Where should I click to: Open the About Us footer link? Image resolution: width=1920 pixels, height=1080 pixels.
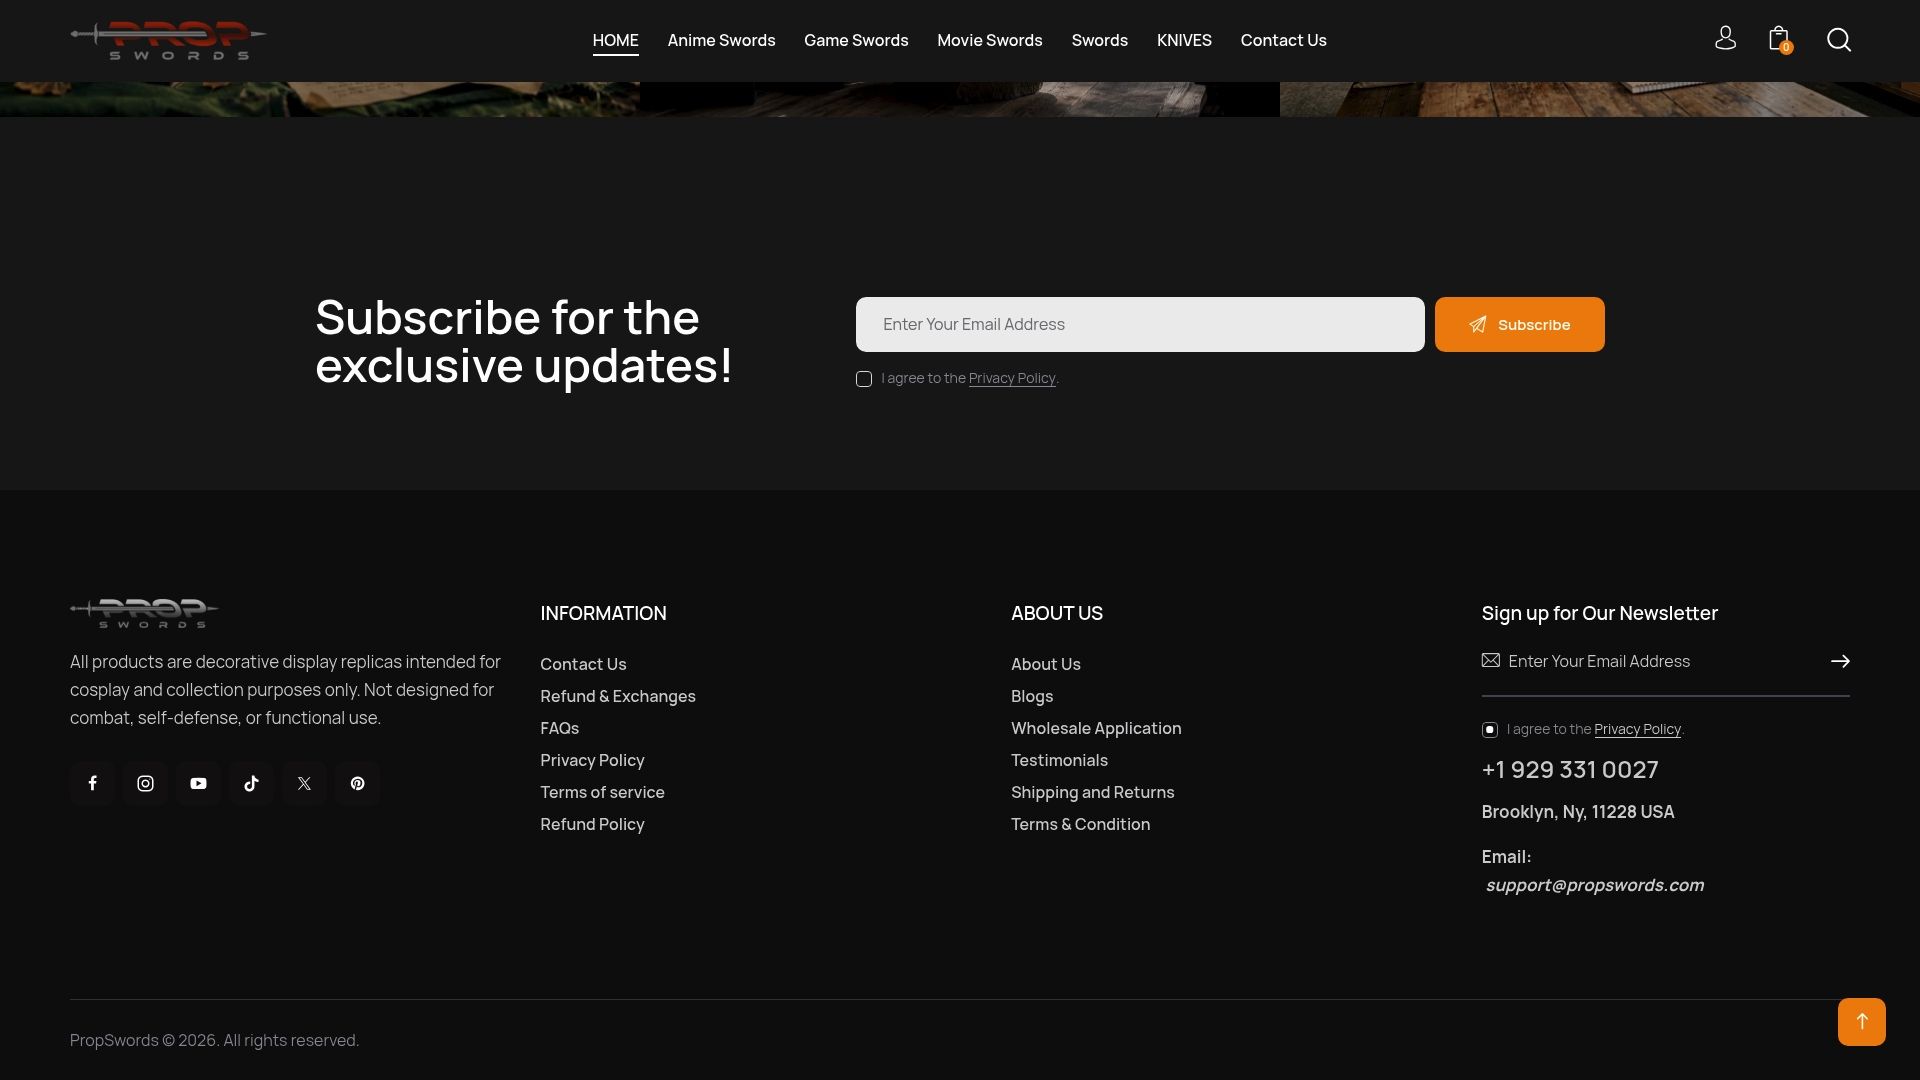pyautogui.click(x=1045, y=664)
